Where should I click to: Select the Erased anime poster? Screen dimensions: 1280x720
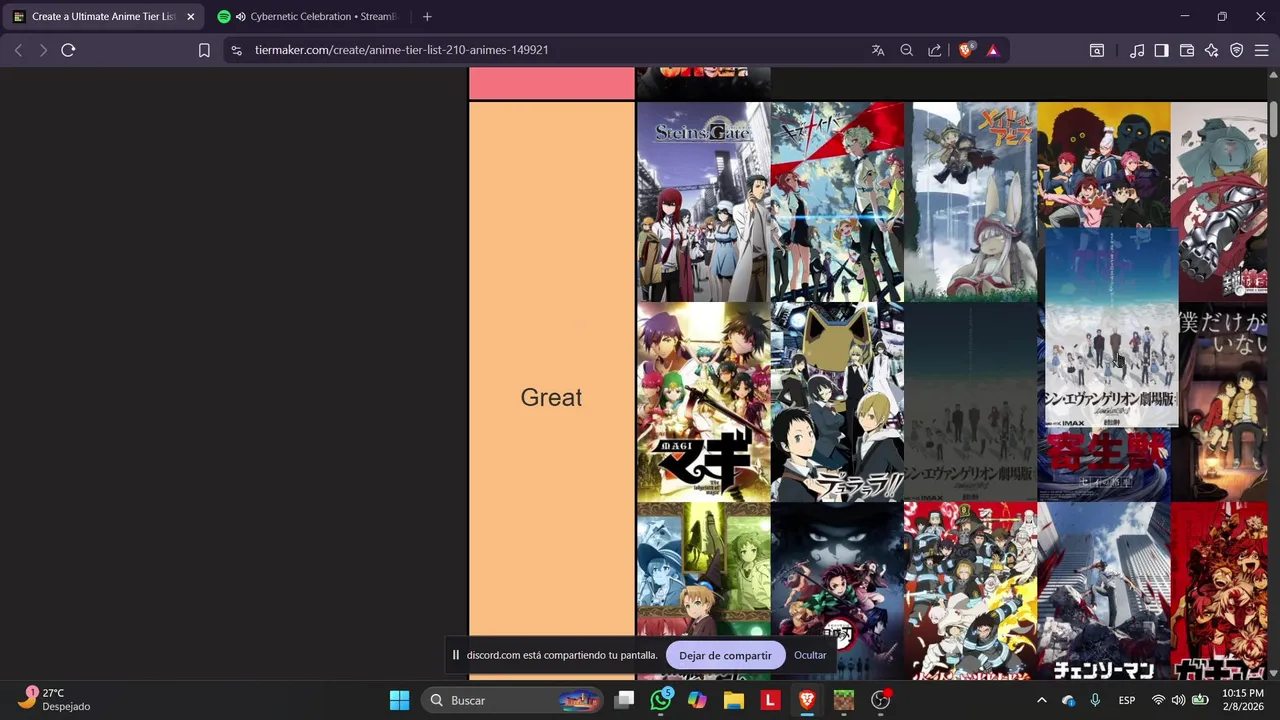[1222, 402]
